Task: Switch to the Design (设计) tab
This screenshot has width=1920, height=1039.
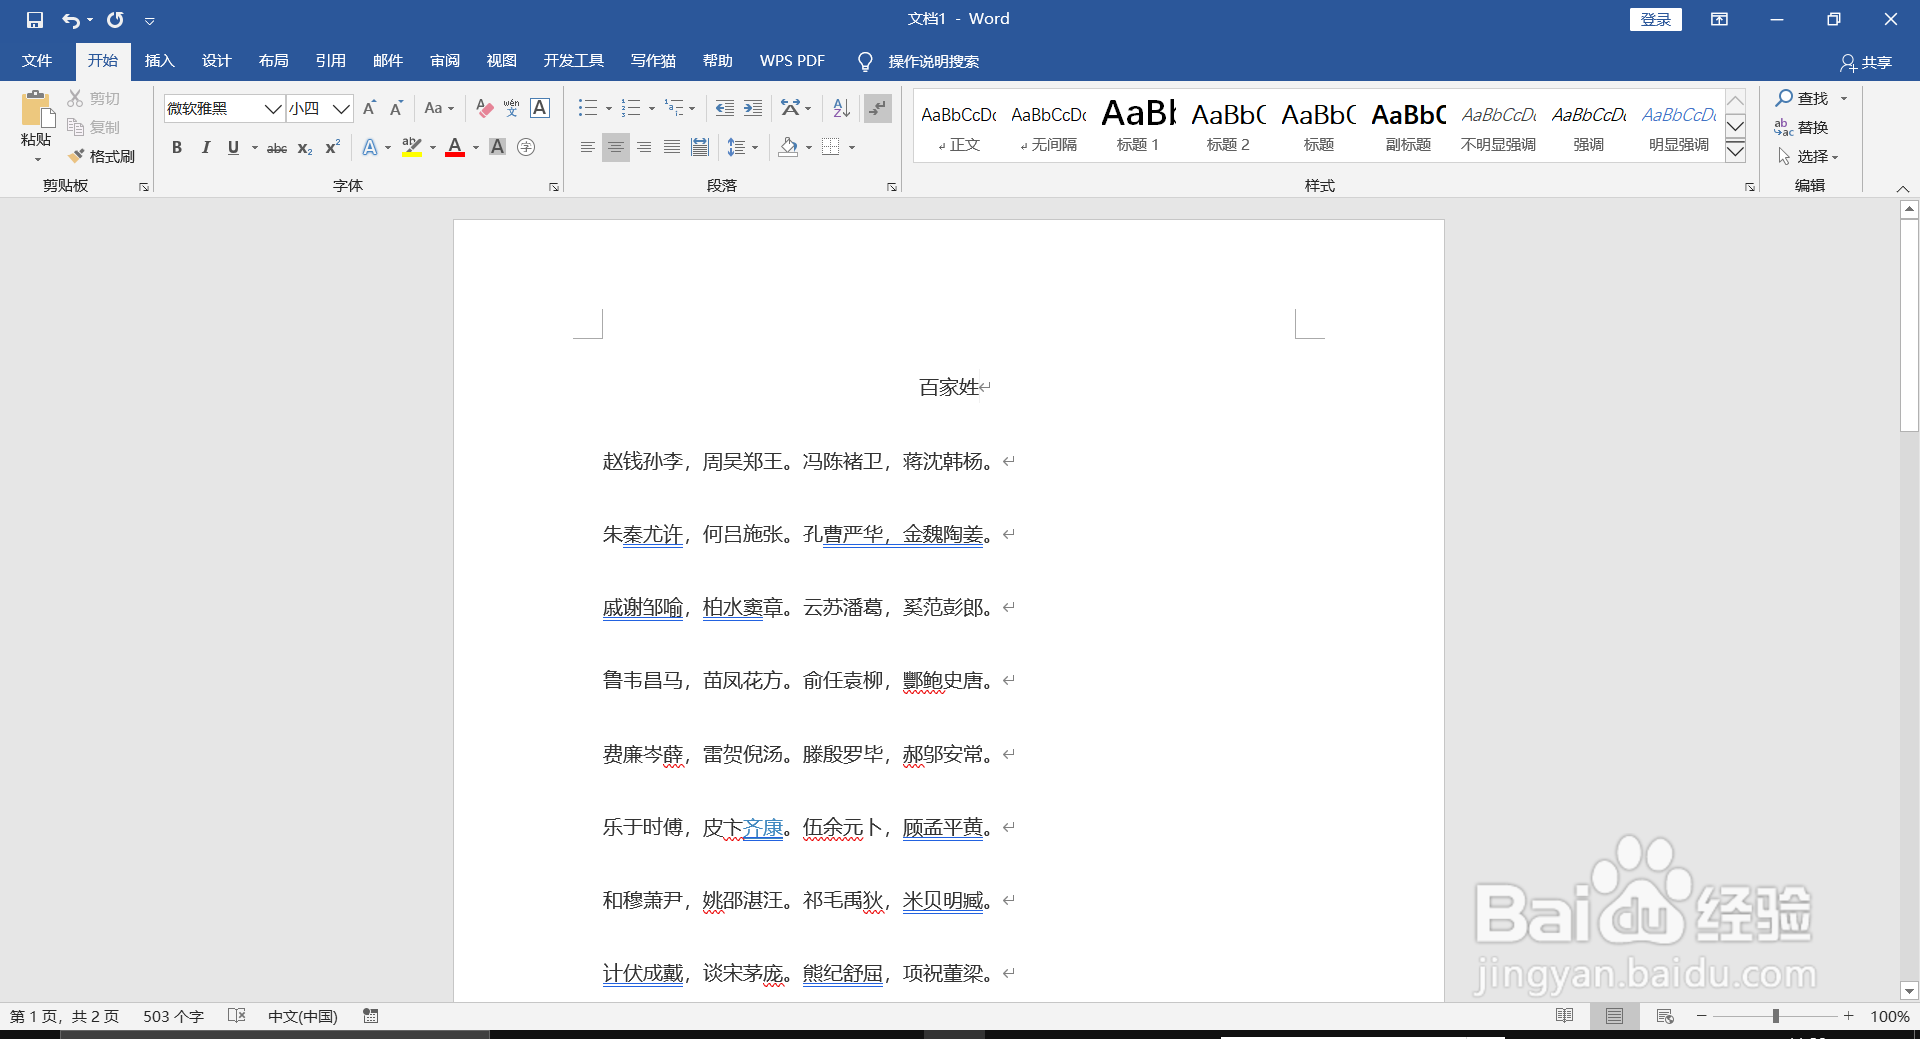Action: tap(216, 61)
